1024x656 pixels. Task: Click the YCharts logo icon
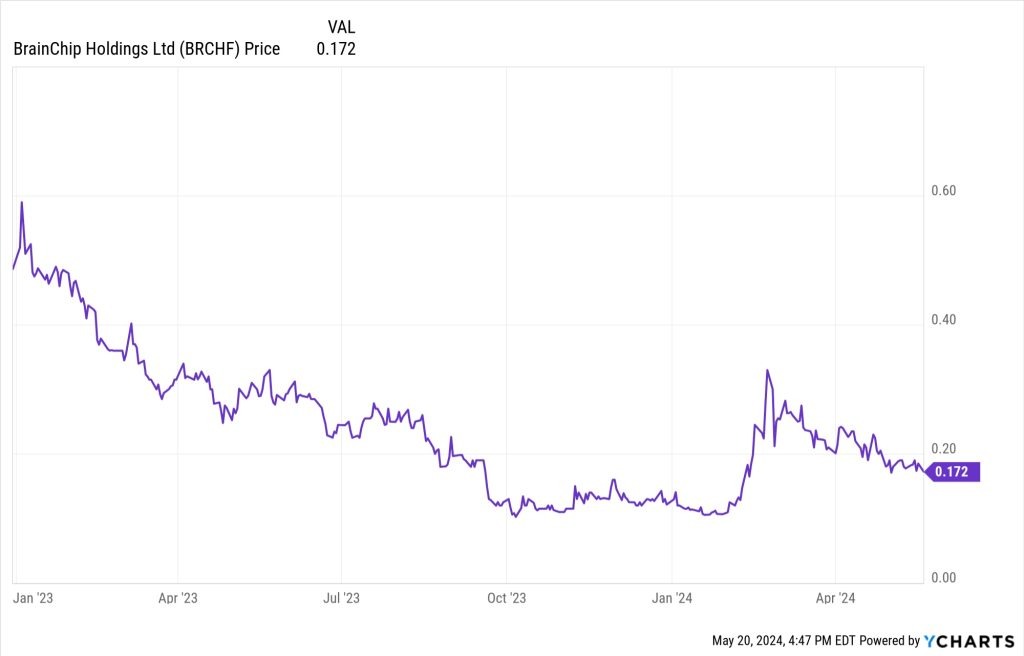coord(929,640)
